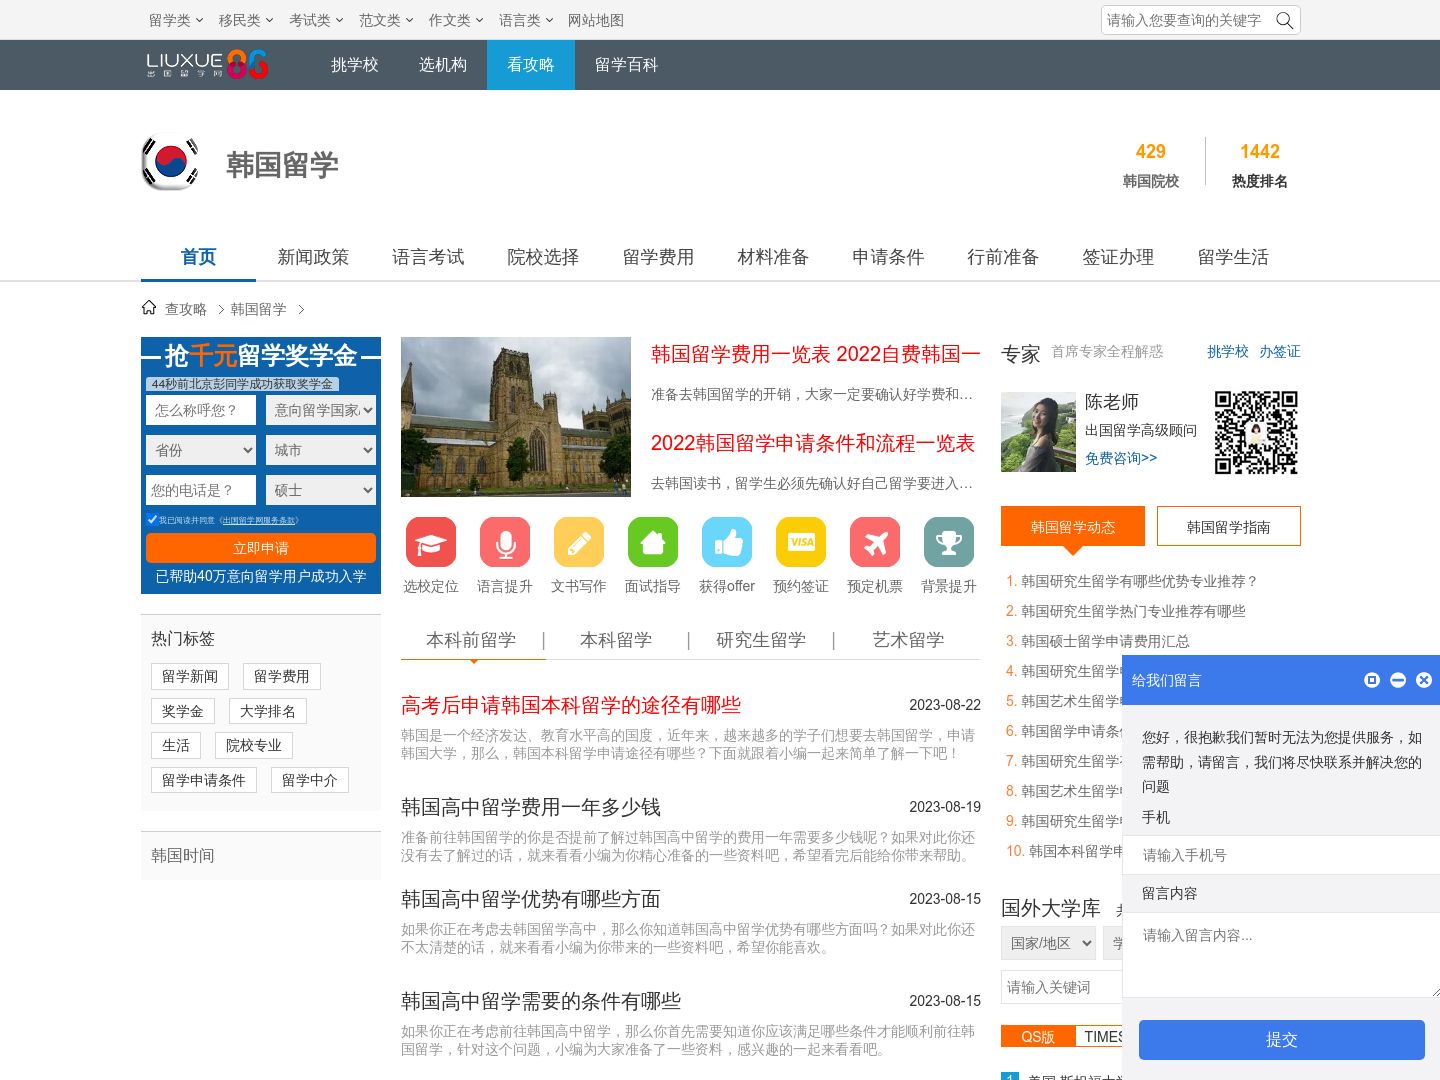1440x1080 pixels.
Task: Click the search magnifier icon
Action: [x=1285, y=20]
